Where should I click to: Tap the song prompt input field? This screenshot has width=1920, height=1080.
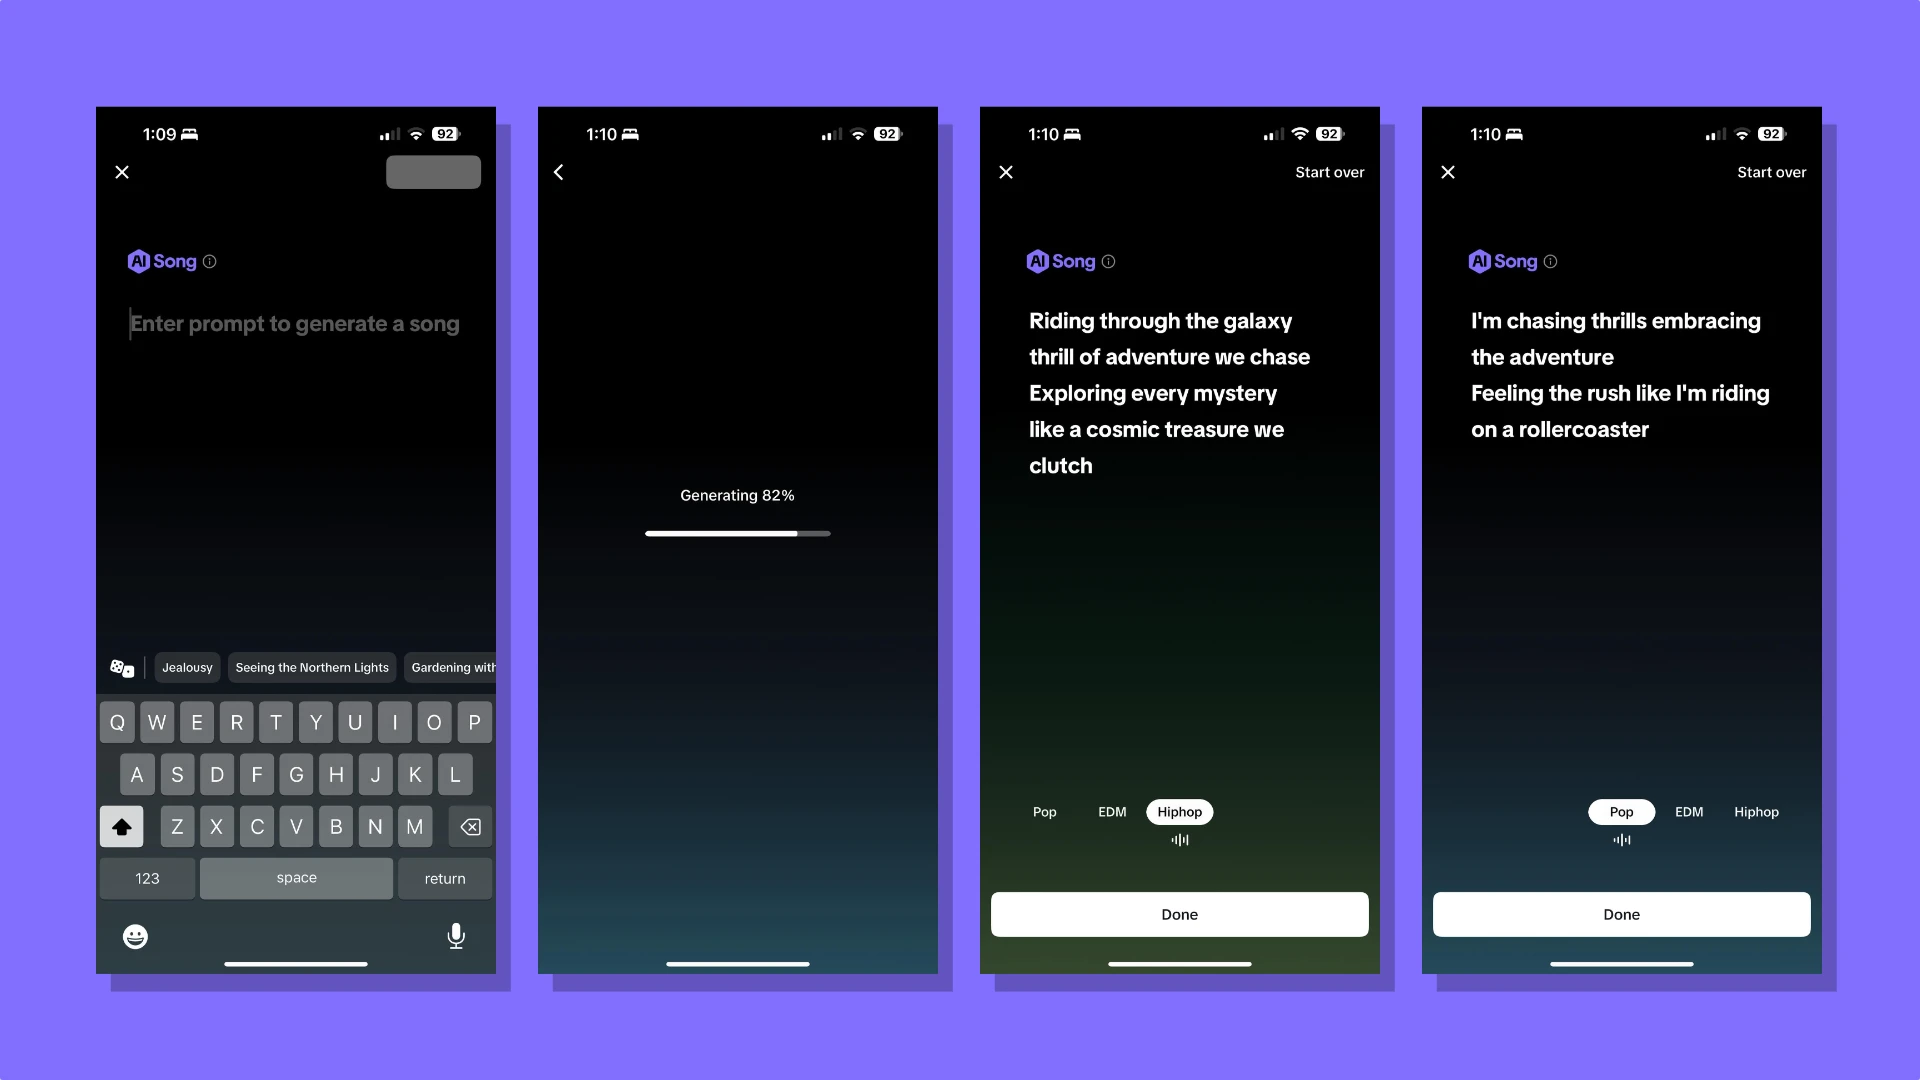(x=294, y=323)
